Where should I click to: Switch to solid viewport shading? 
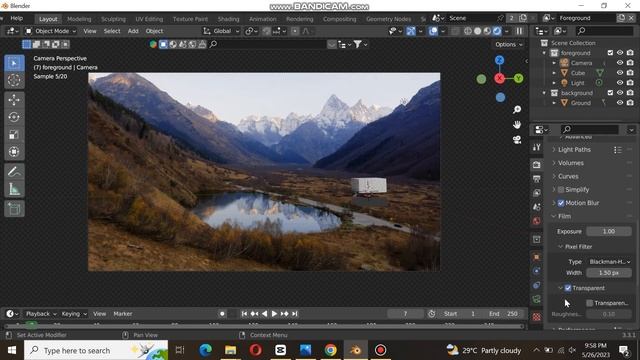477,31
